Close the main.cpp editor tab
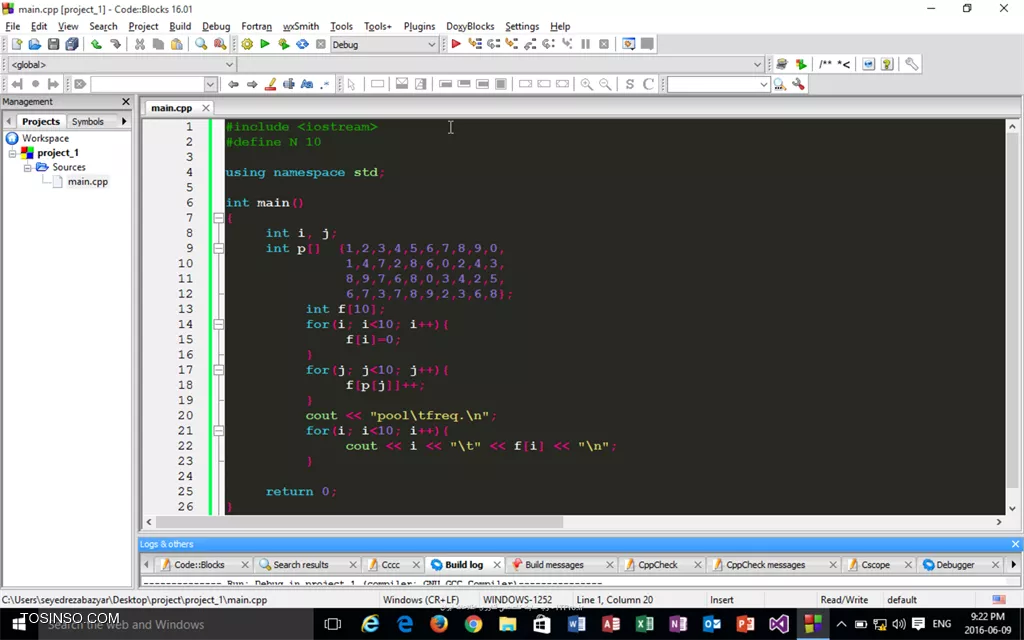 click(x=206, y=108)
